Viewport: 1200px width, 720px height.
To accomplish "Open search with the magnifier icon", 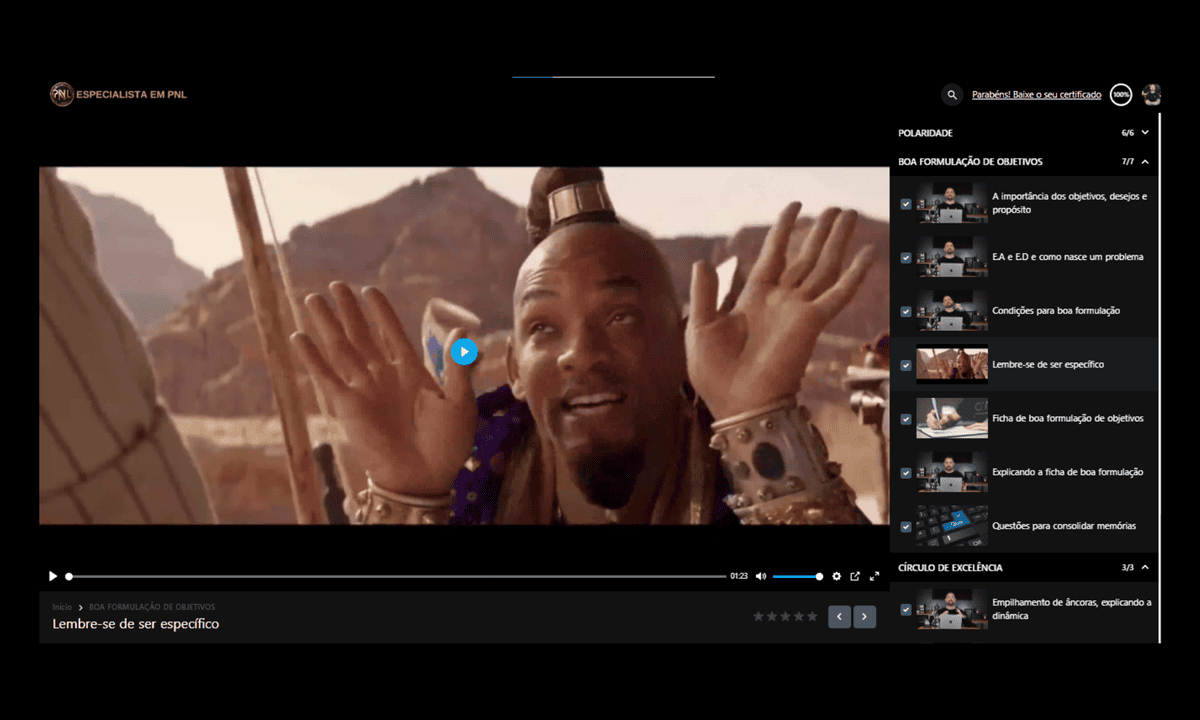I will pos(951,95).
